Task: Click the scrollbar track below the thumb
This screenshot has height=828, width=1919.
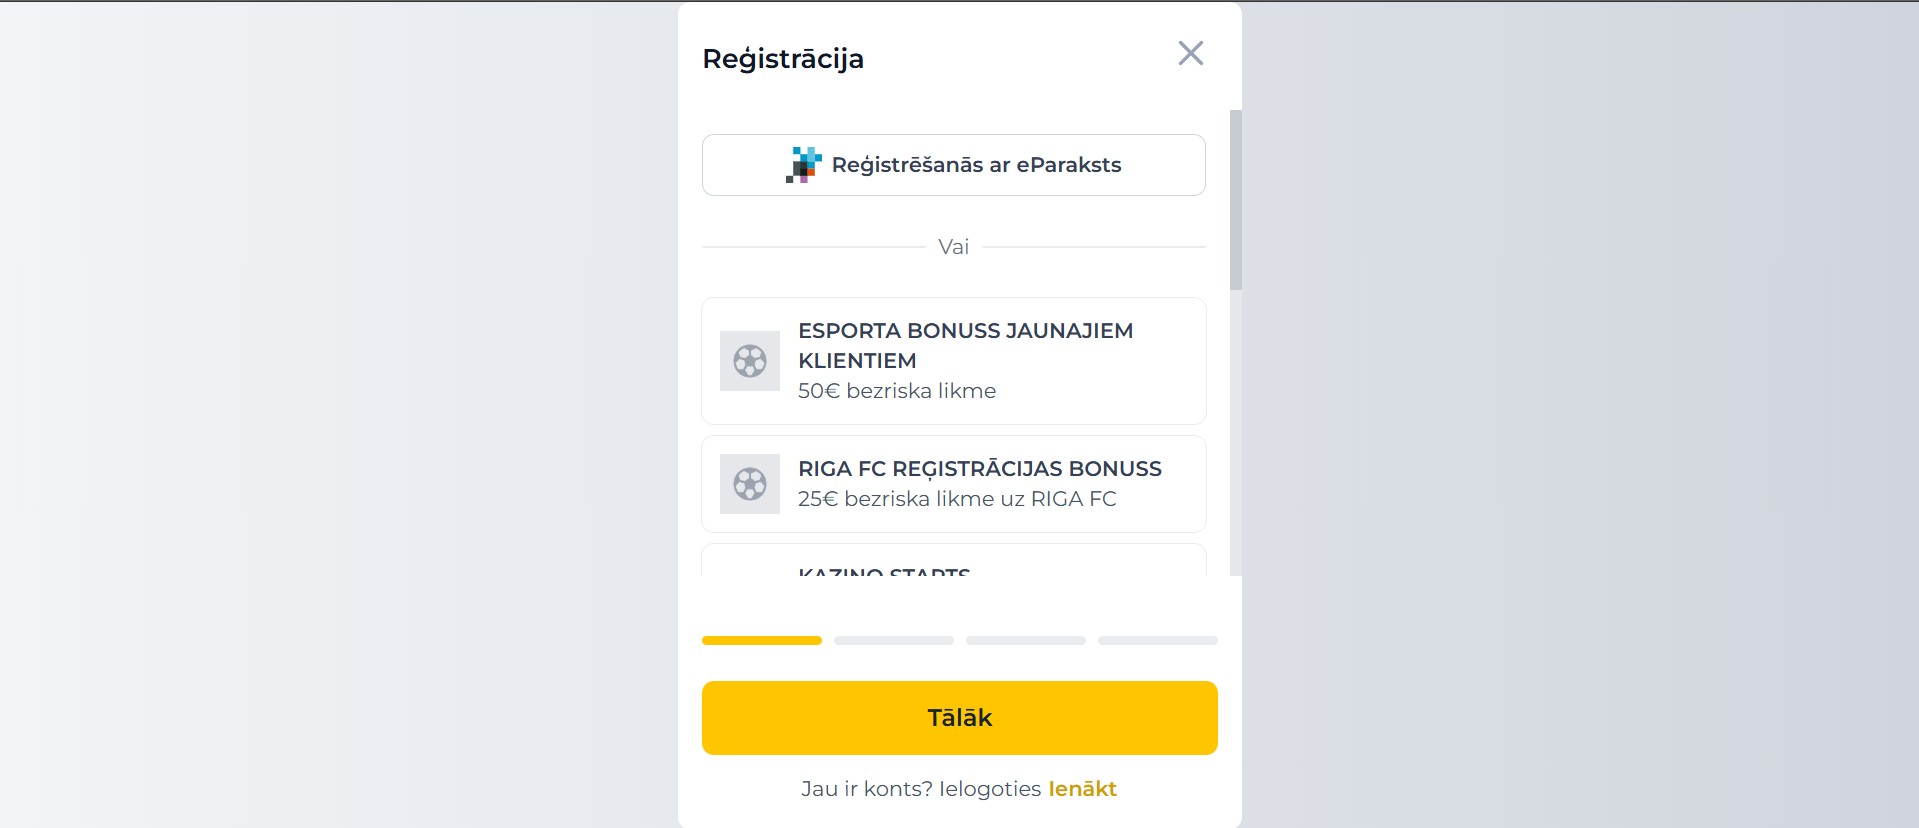Action: (1236, 433)
